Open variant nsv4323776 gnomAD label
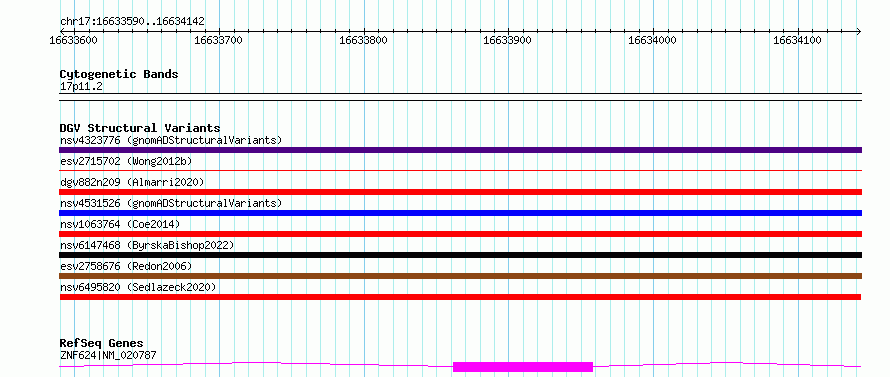This screenshot has height=377, width=890. (171, 140)
